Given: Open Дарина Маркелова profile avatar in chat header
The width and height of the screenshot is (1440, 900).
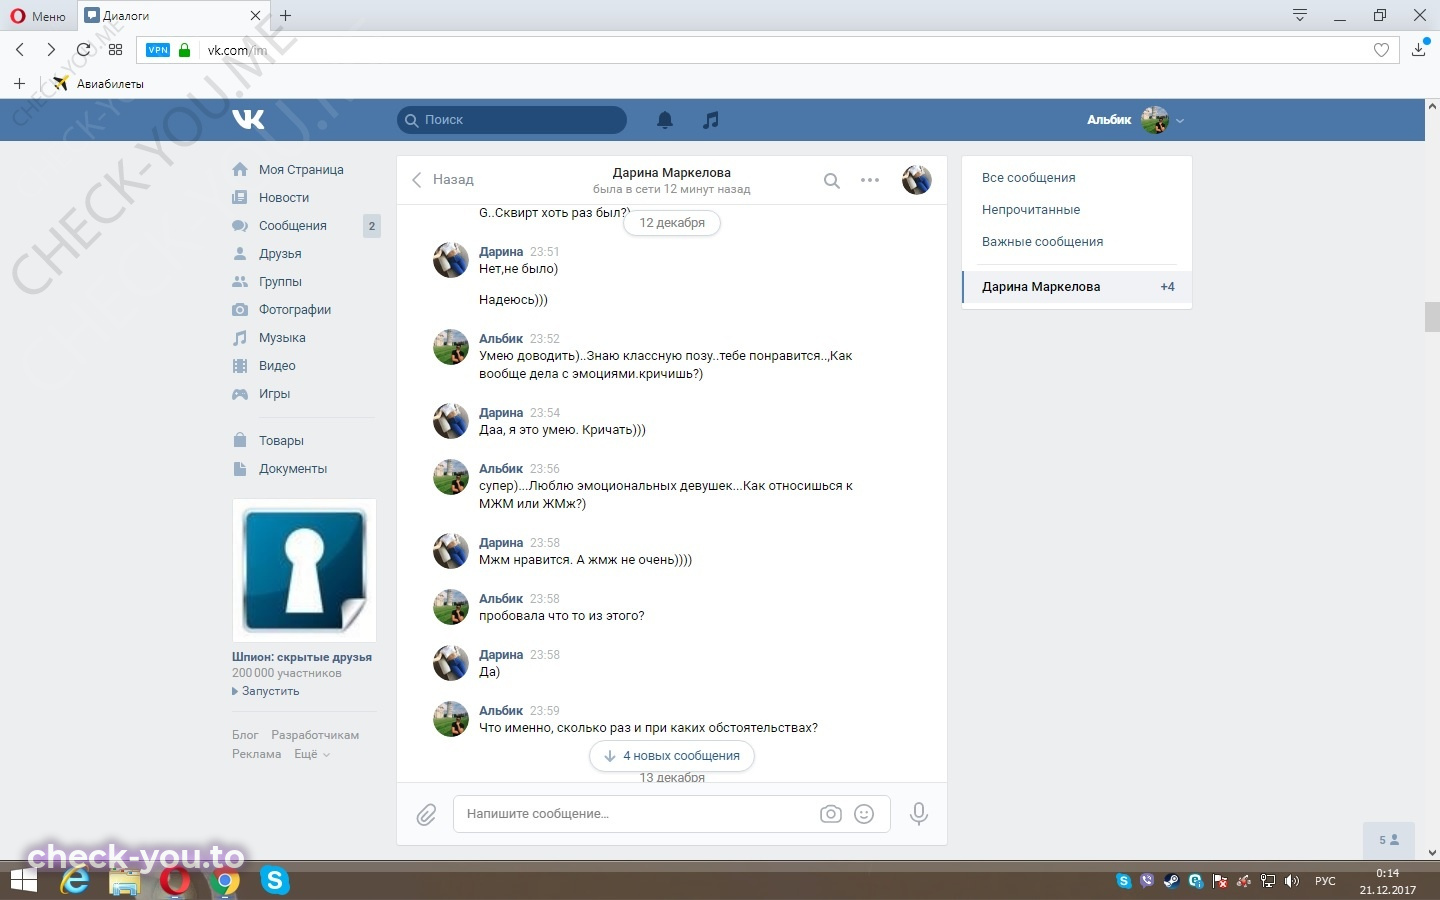Looking at the screenshot, I should [x=917, y=180].
